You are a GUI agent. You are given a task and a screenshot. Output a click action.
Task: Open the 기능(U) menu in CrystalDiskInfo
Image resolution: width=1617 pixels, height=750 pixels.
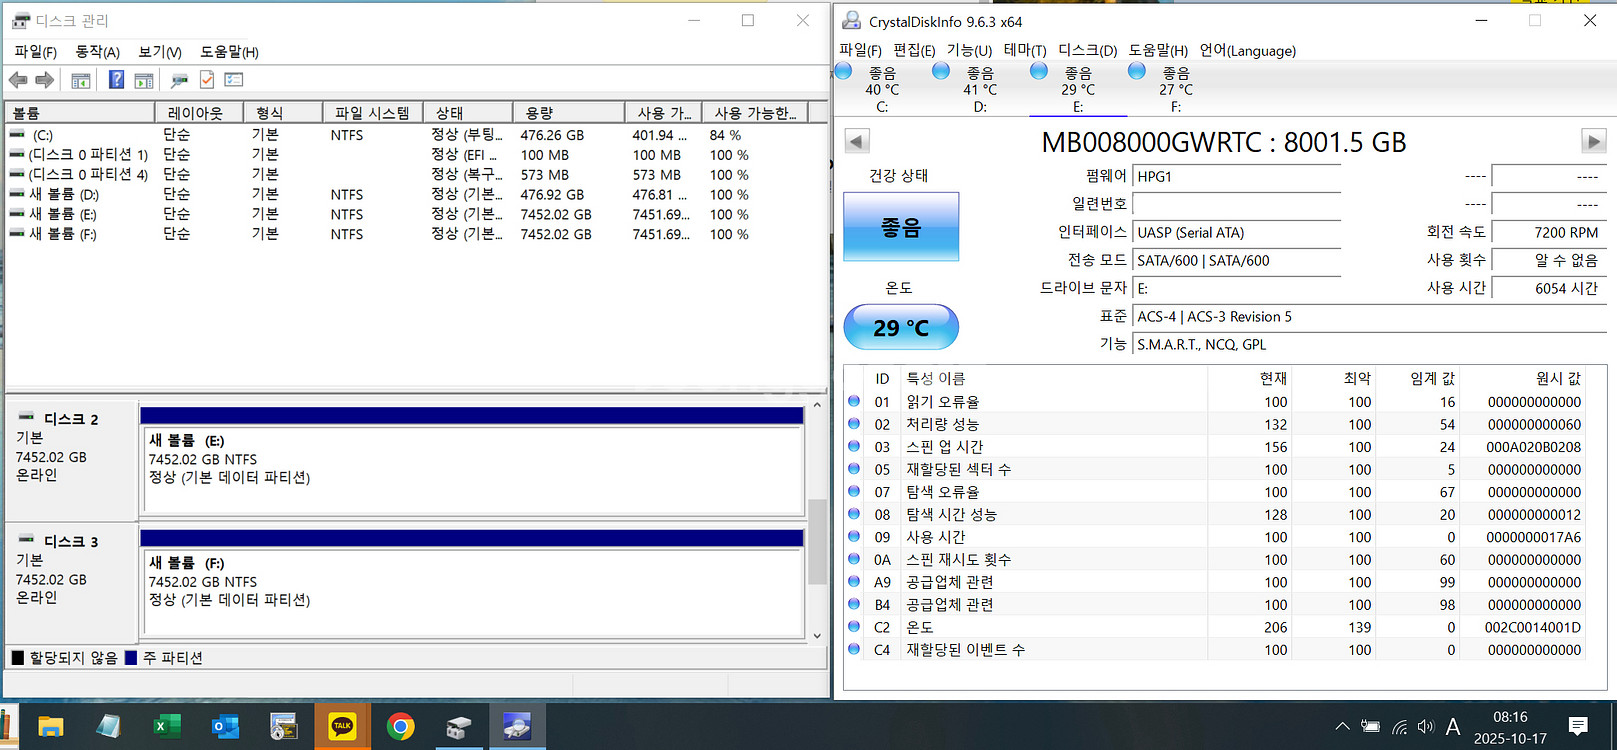pyautogui.click(x=969, y=50)
